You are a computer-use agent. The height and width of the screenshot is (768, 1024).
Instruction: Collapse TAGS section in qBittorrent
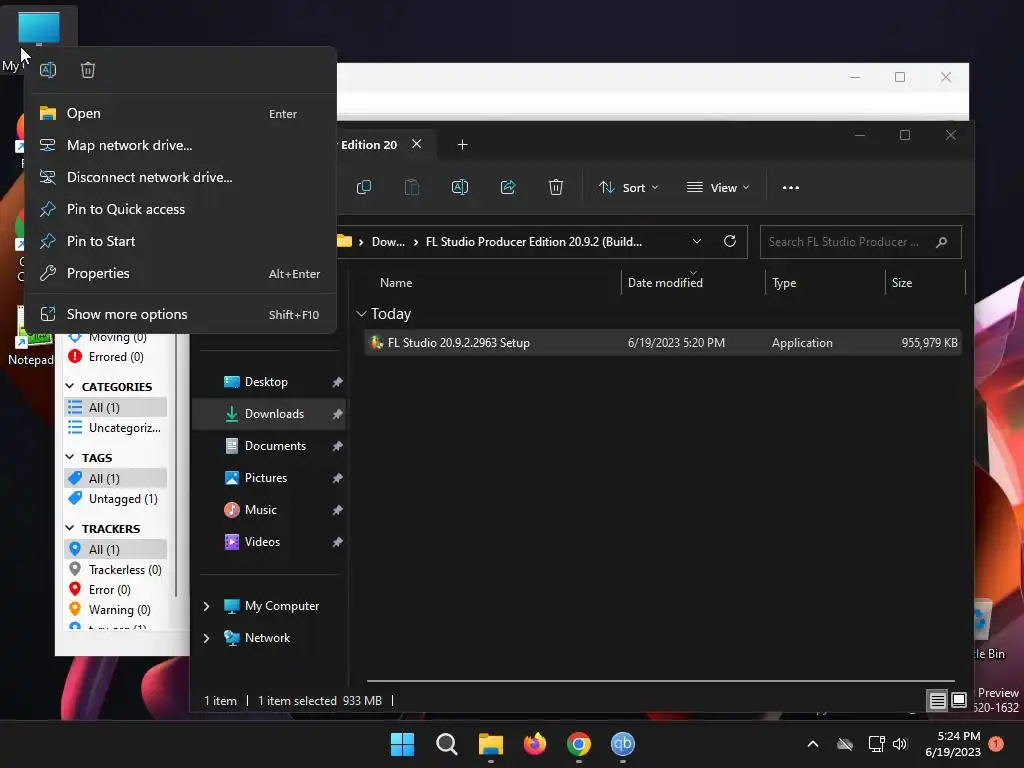click(x=70, y=458)
